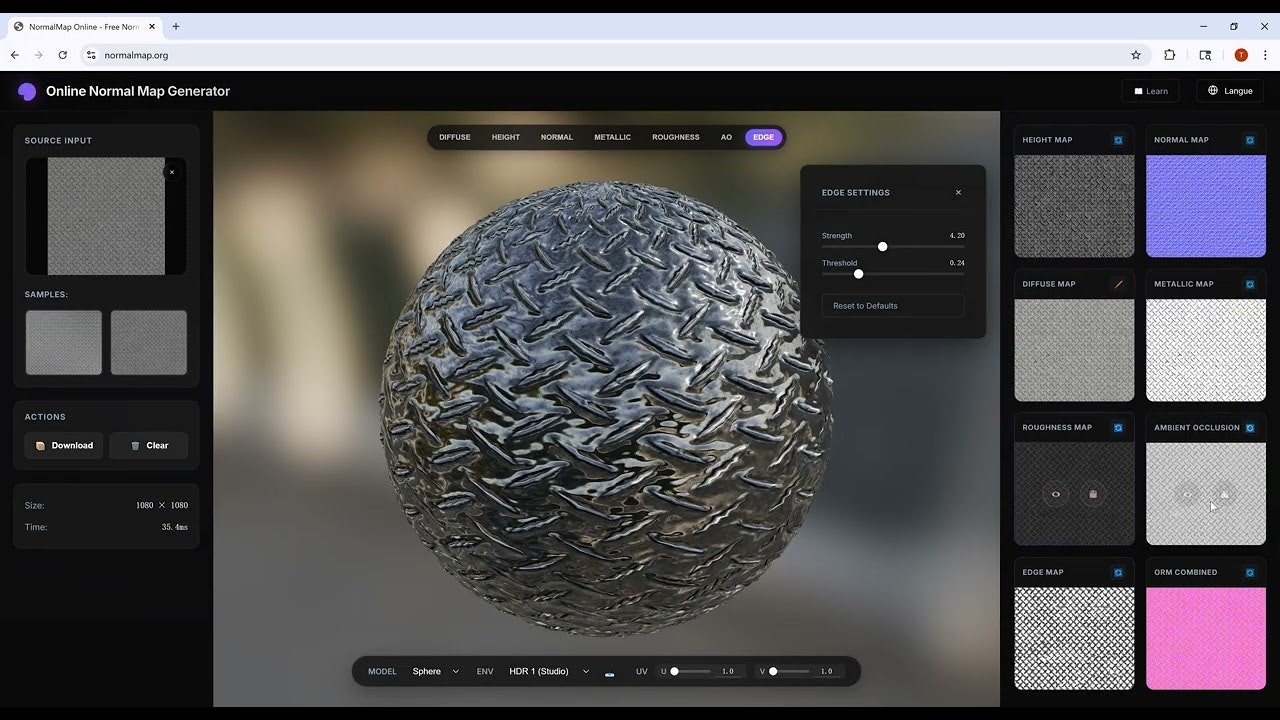
Task: Click the UV U tiling slider handle
Action: tap(674, 672)
